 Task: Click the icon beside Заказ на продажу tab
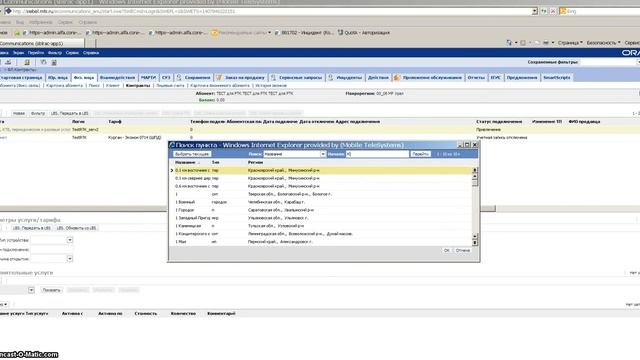pos(219,77)
